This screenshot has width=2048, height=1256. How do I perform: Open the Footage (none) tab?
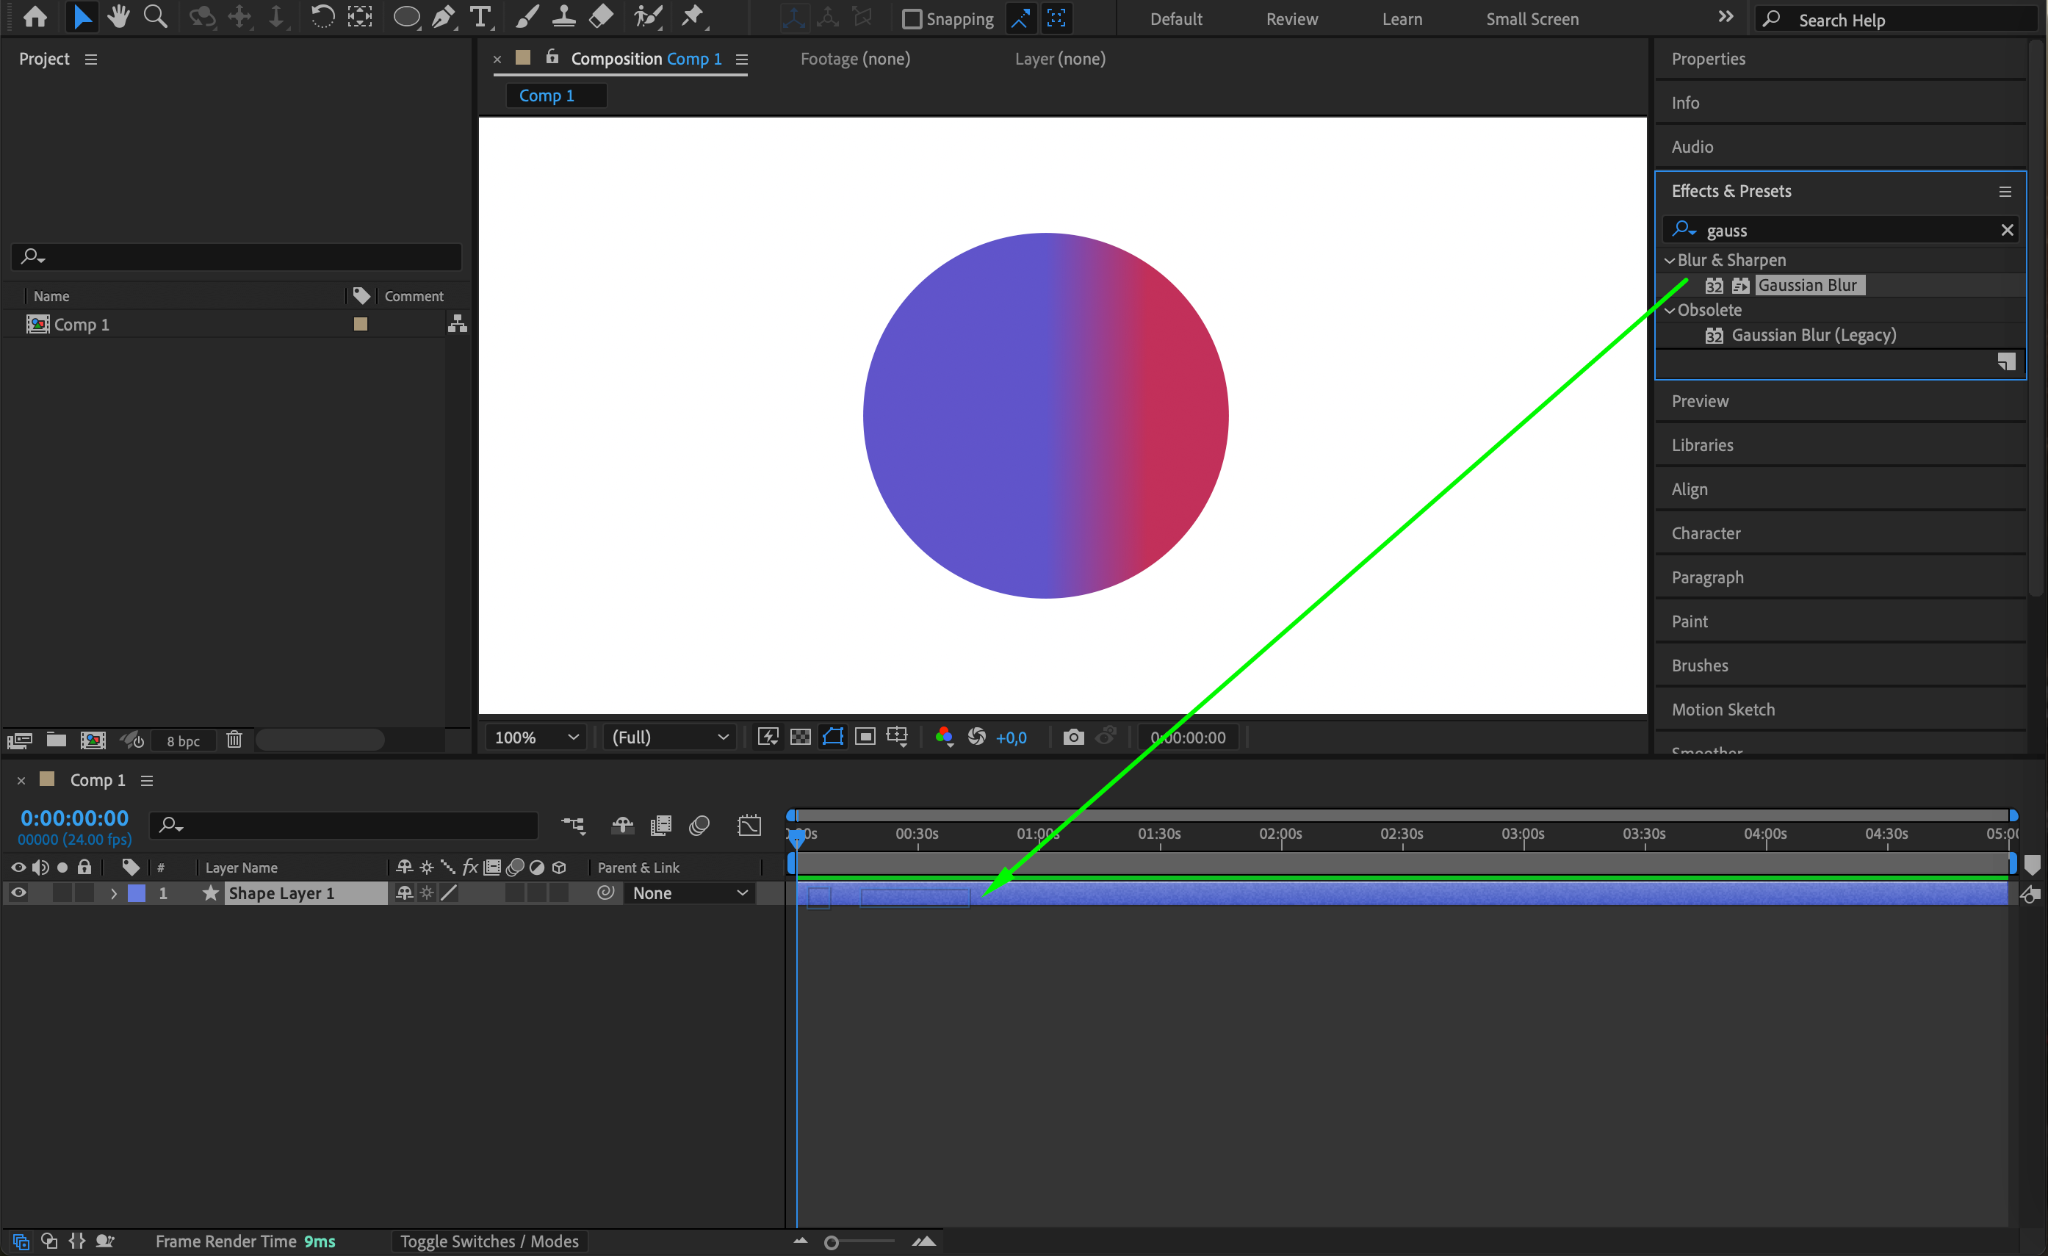[855, 59]
